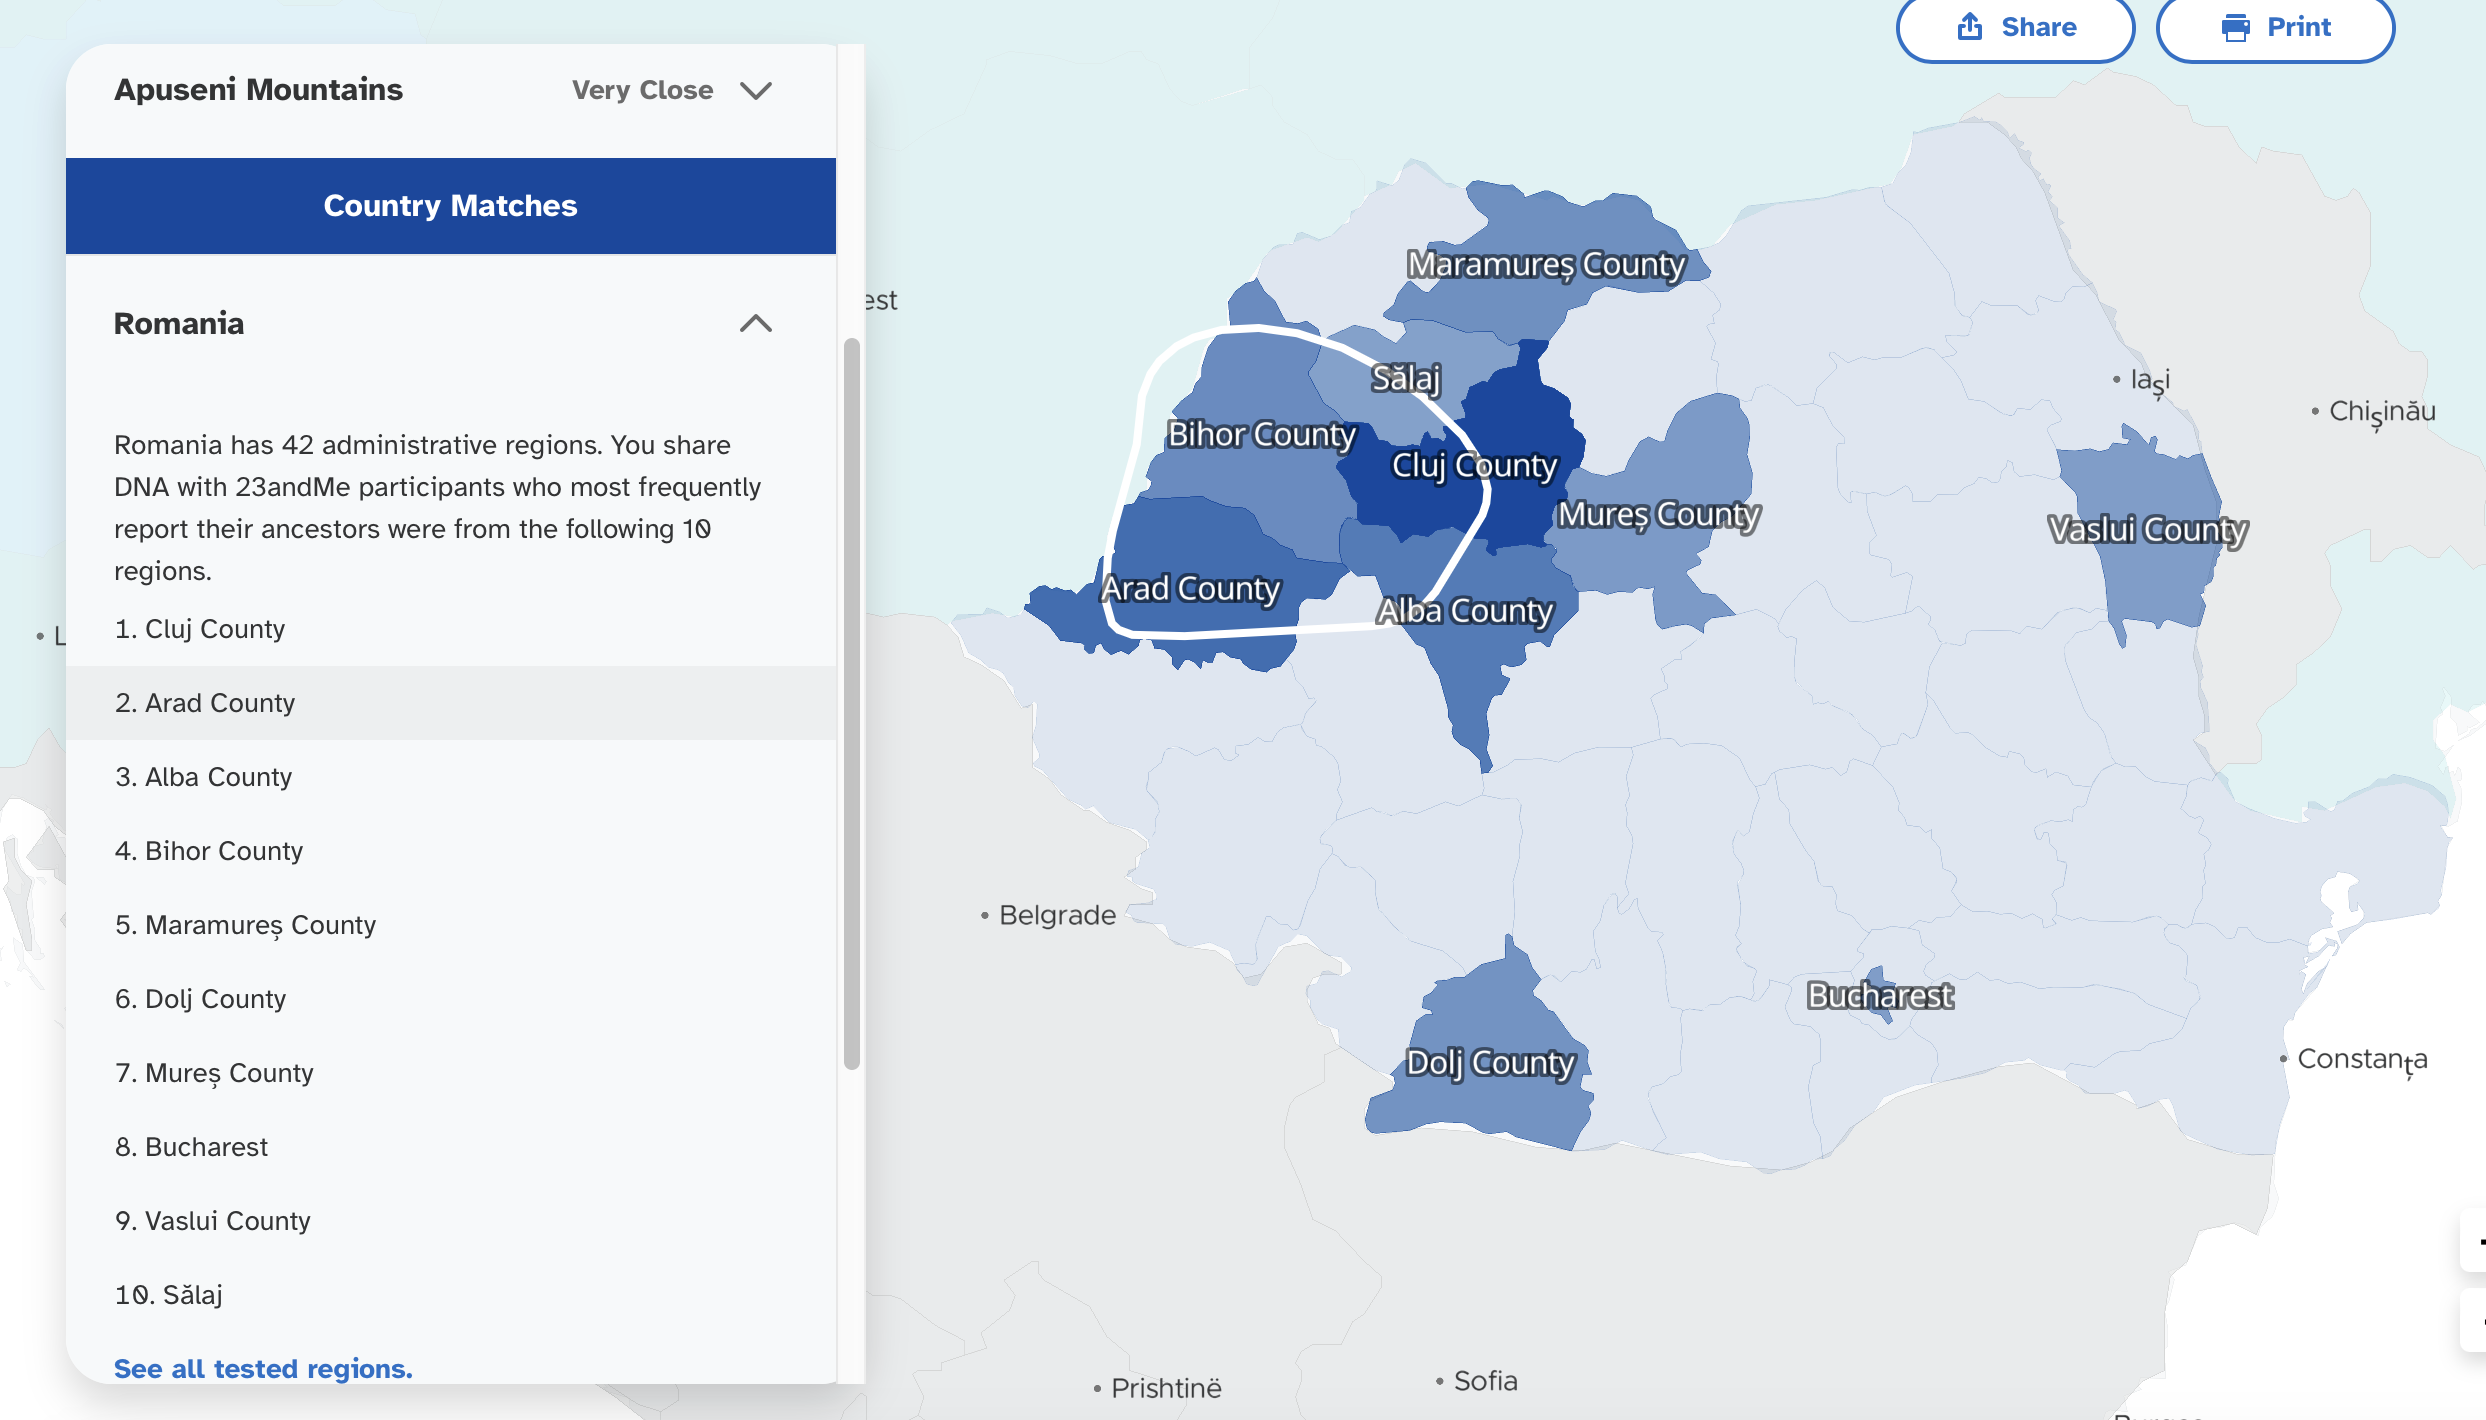Collapse the Romania section chevron
The image size is (2486, 1420).
(x=755, y=323)
